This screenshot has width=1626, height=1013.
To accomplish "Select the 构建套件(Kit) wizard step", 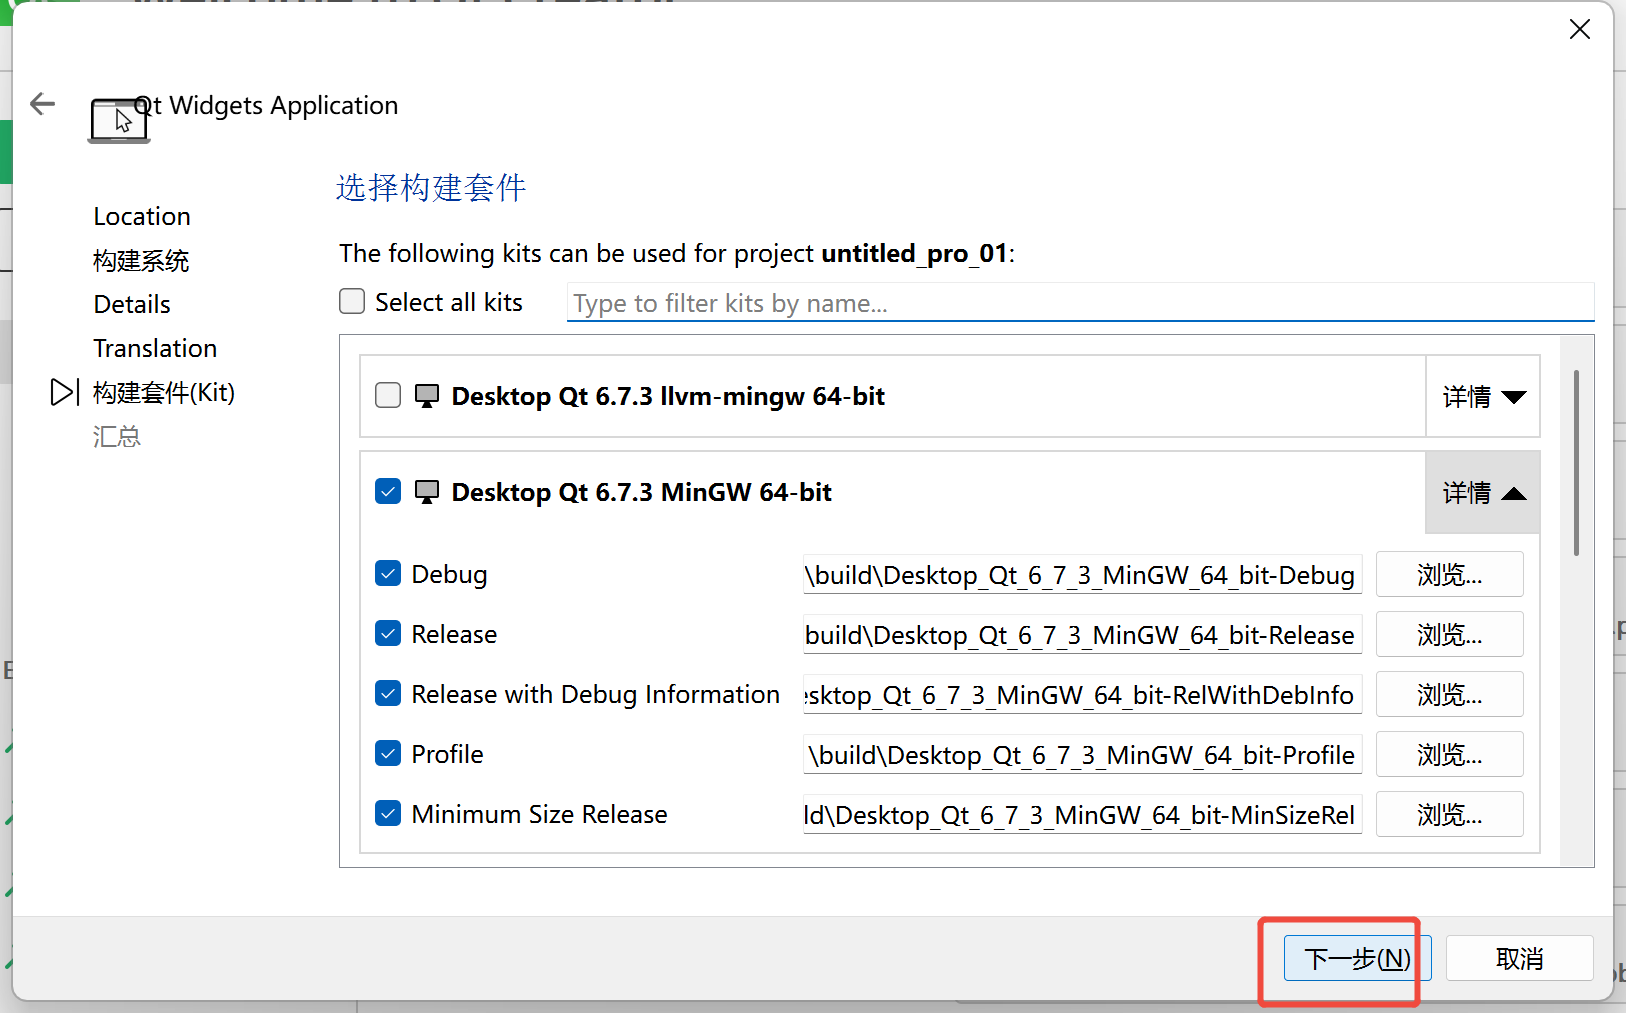I will (164, 392).
